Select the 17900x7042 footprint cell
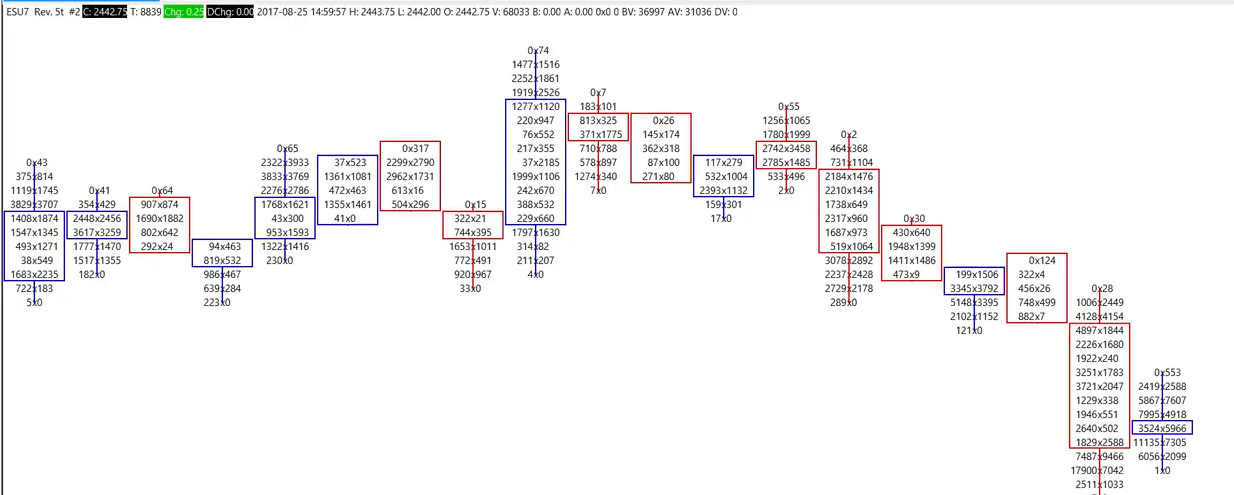Image resolution: width=1234 pixels, height=495 pixels. pyautogui.click(x=1098, y=470)
